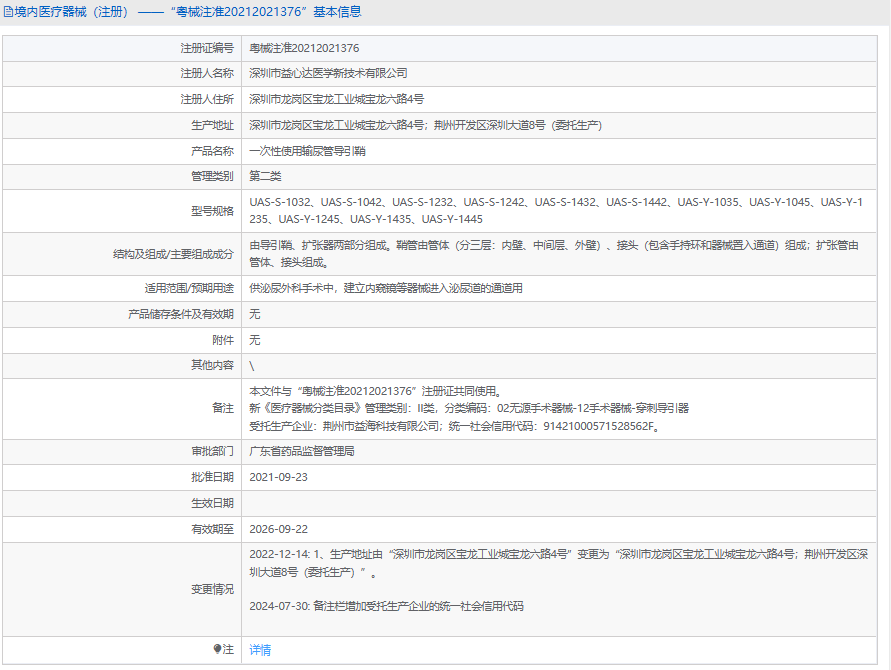The image size is (891, 670).
Task: Select the intended use text 供泌尿外科手术中
Action: (386, 289)
